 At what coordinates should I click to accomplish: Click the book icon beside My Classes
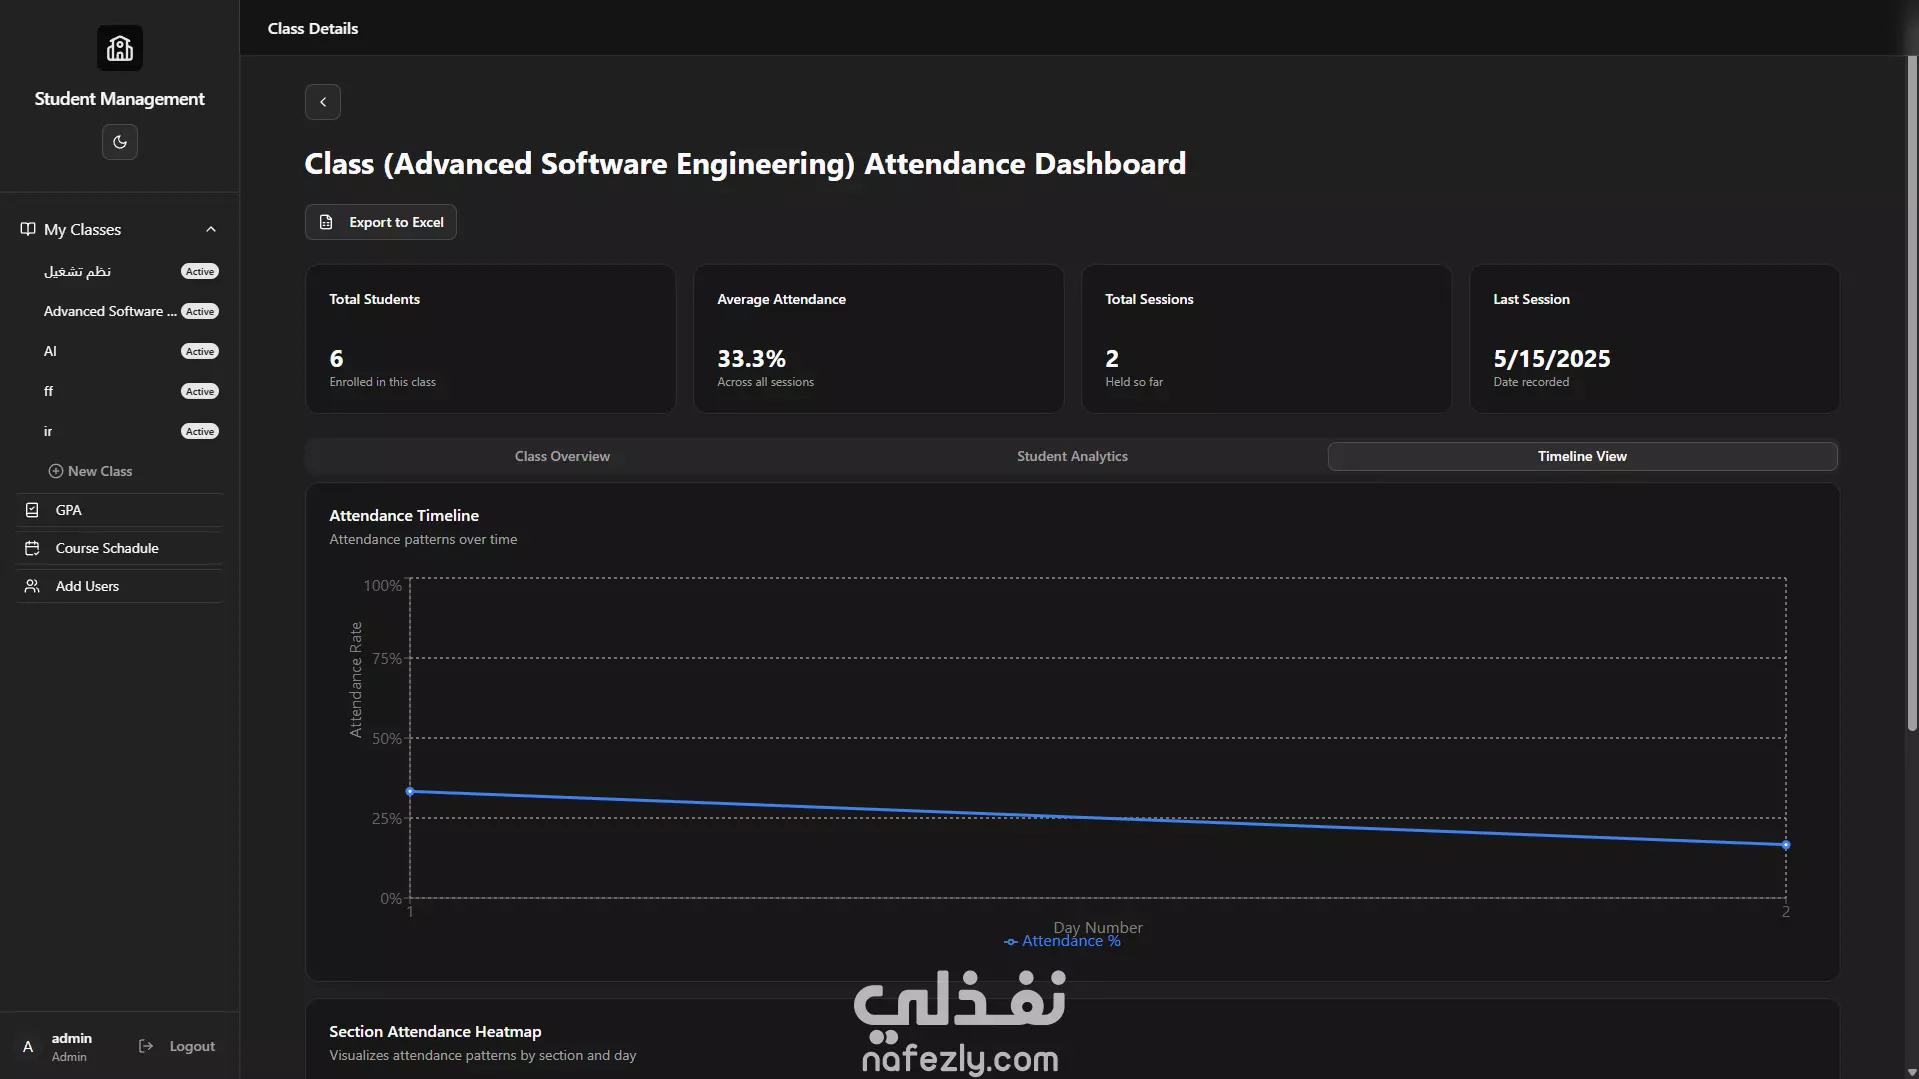(x=28, y=229)
